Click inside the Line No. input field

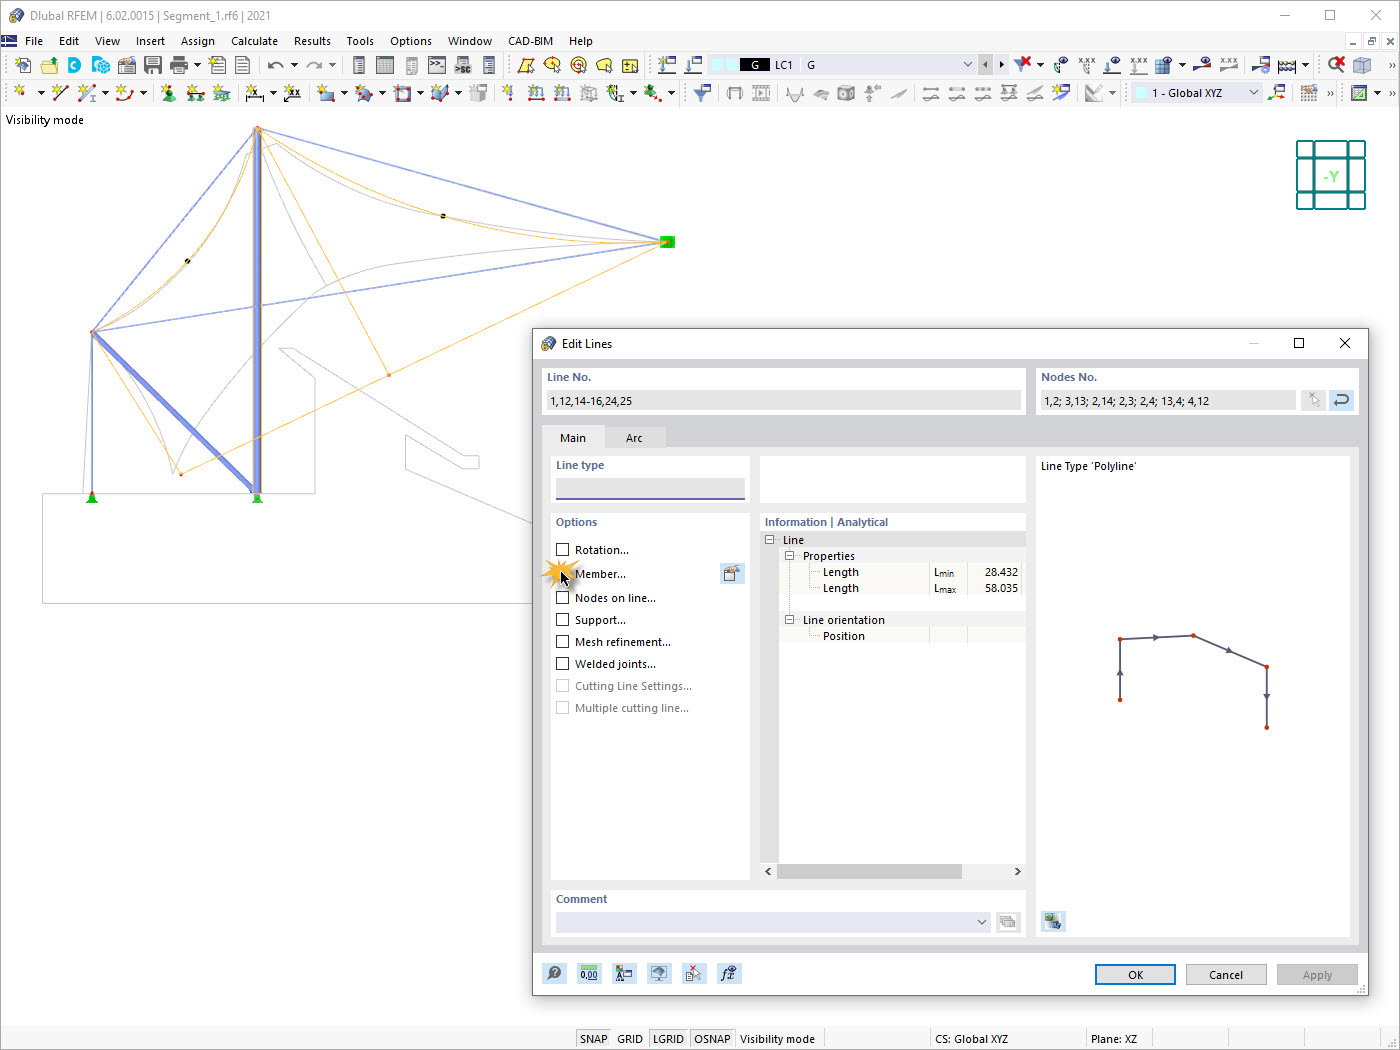pyautogui.click(x=785, y=400)
